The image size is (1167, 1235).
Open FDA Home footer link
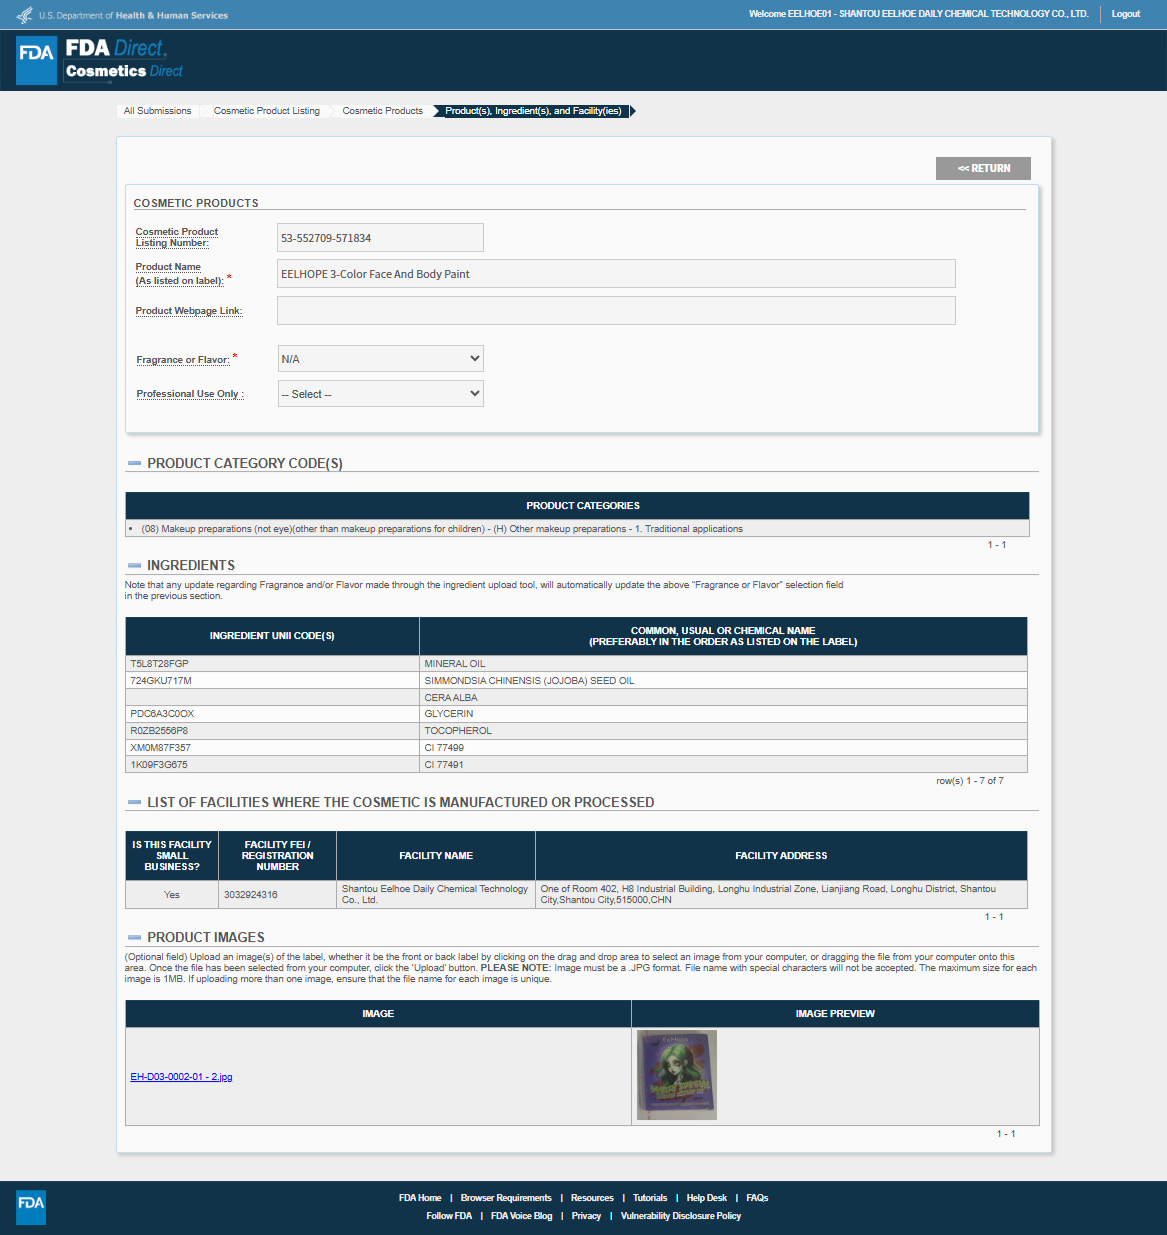click(x=420, y=1198)
